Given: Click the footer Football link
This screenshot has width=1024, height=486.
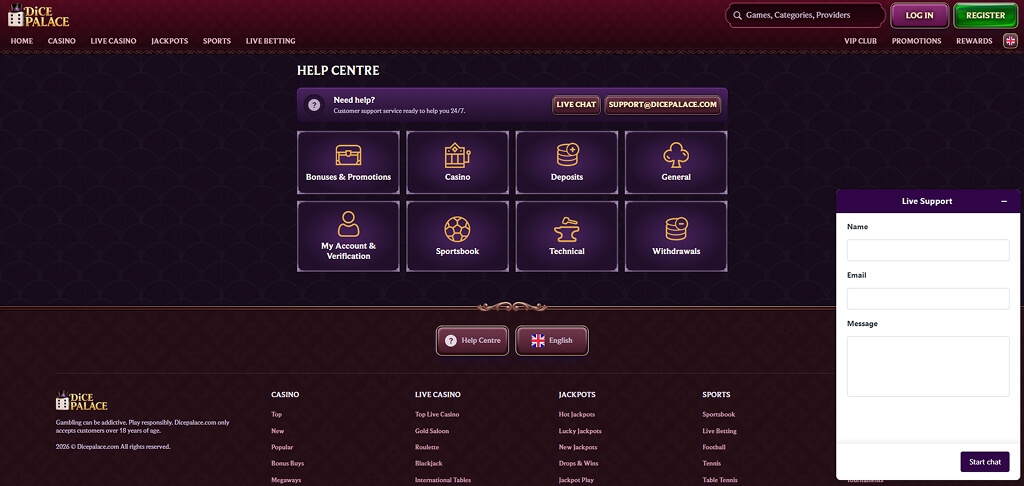Looking at the screenshot, I should (x=714, y=447).
